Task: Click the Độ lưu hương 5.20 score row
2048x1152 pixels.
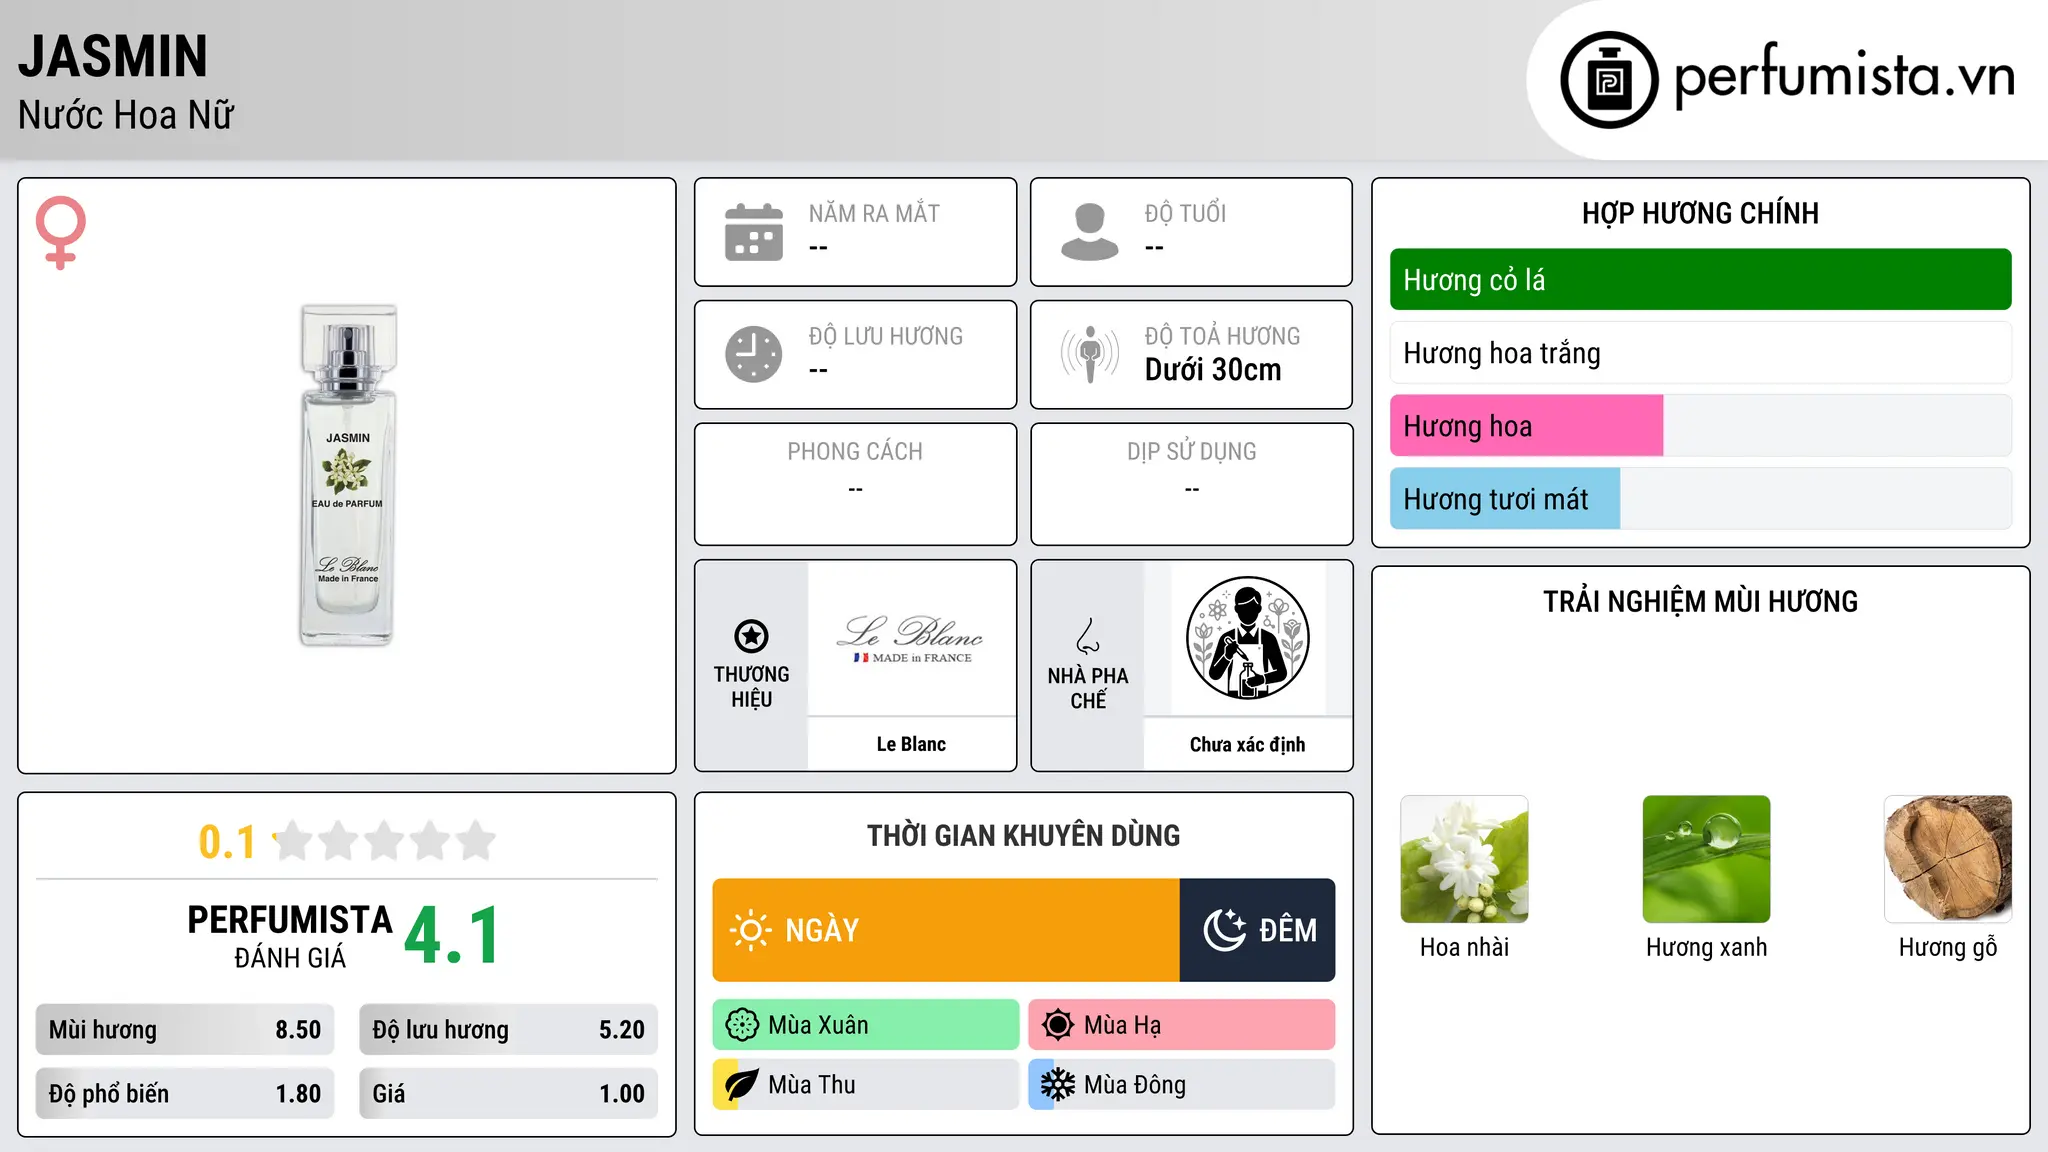Action: click(508, 1030)
